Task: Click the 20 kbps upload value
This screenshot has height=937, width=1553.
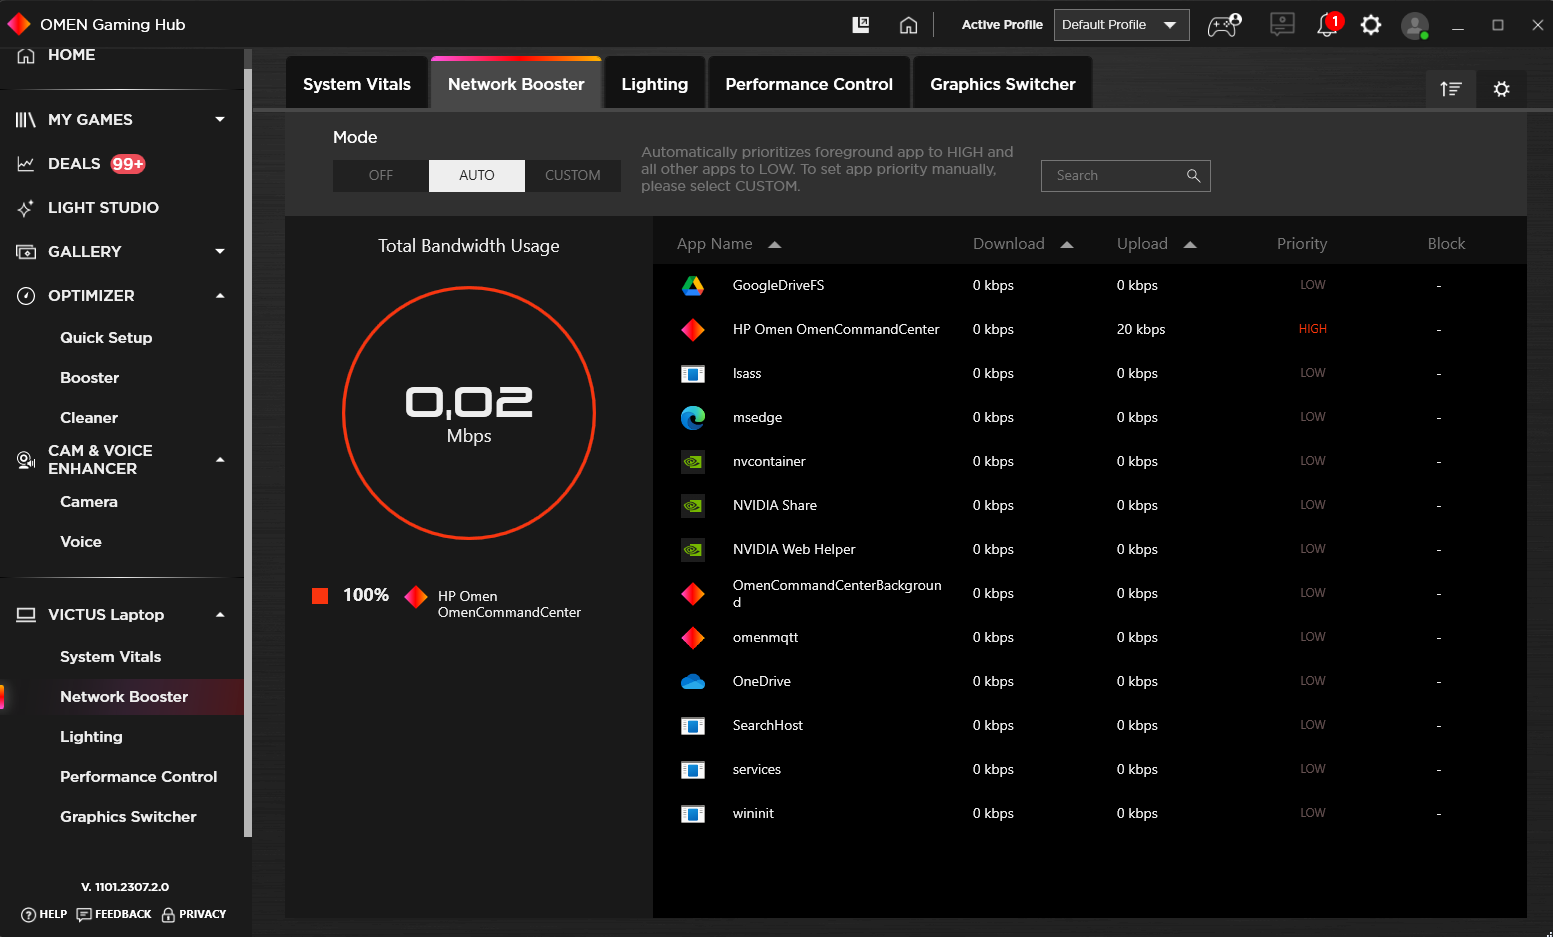Action: click(1141, 330)
